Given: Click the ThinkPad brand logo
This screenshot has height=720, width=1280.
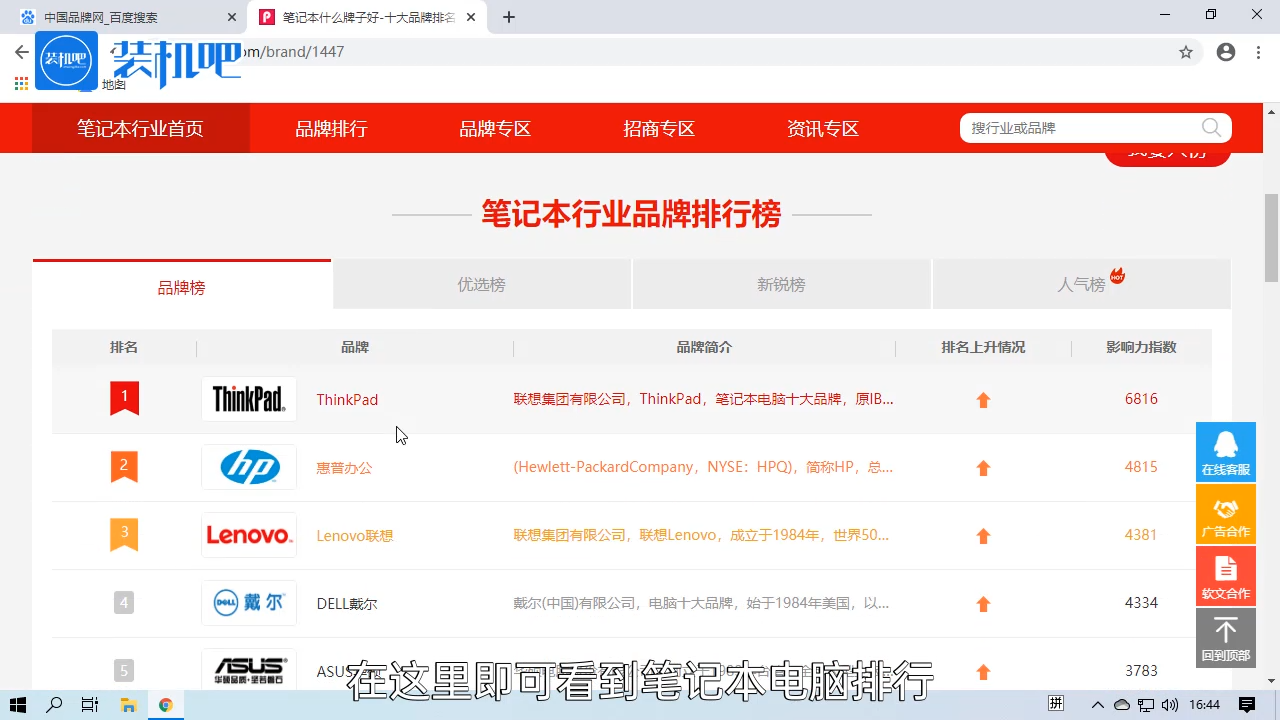Looking at the screenshot, I should click(x=248, y=398).
